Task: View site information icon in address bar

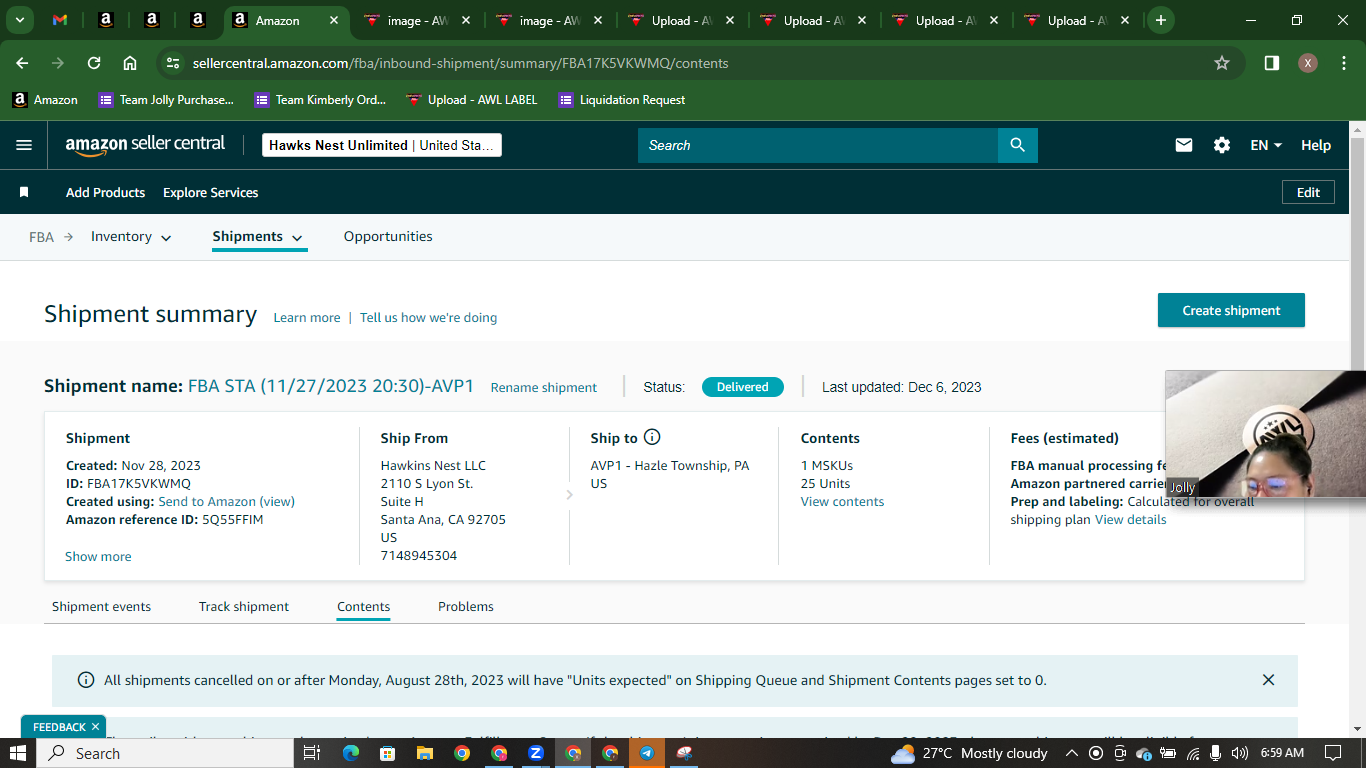Action: [x=173, y=63]
